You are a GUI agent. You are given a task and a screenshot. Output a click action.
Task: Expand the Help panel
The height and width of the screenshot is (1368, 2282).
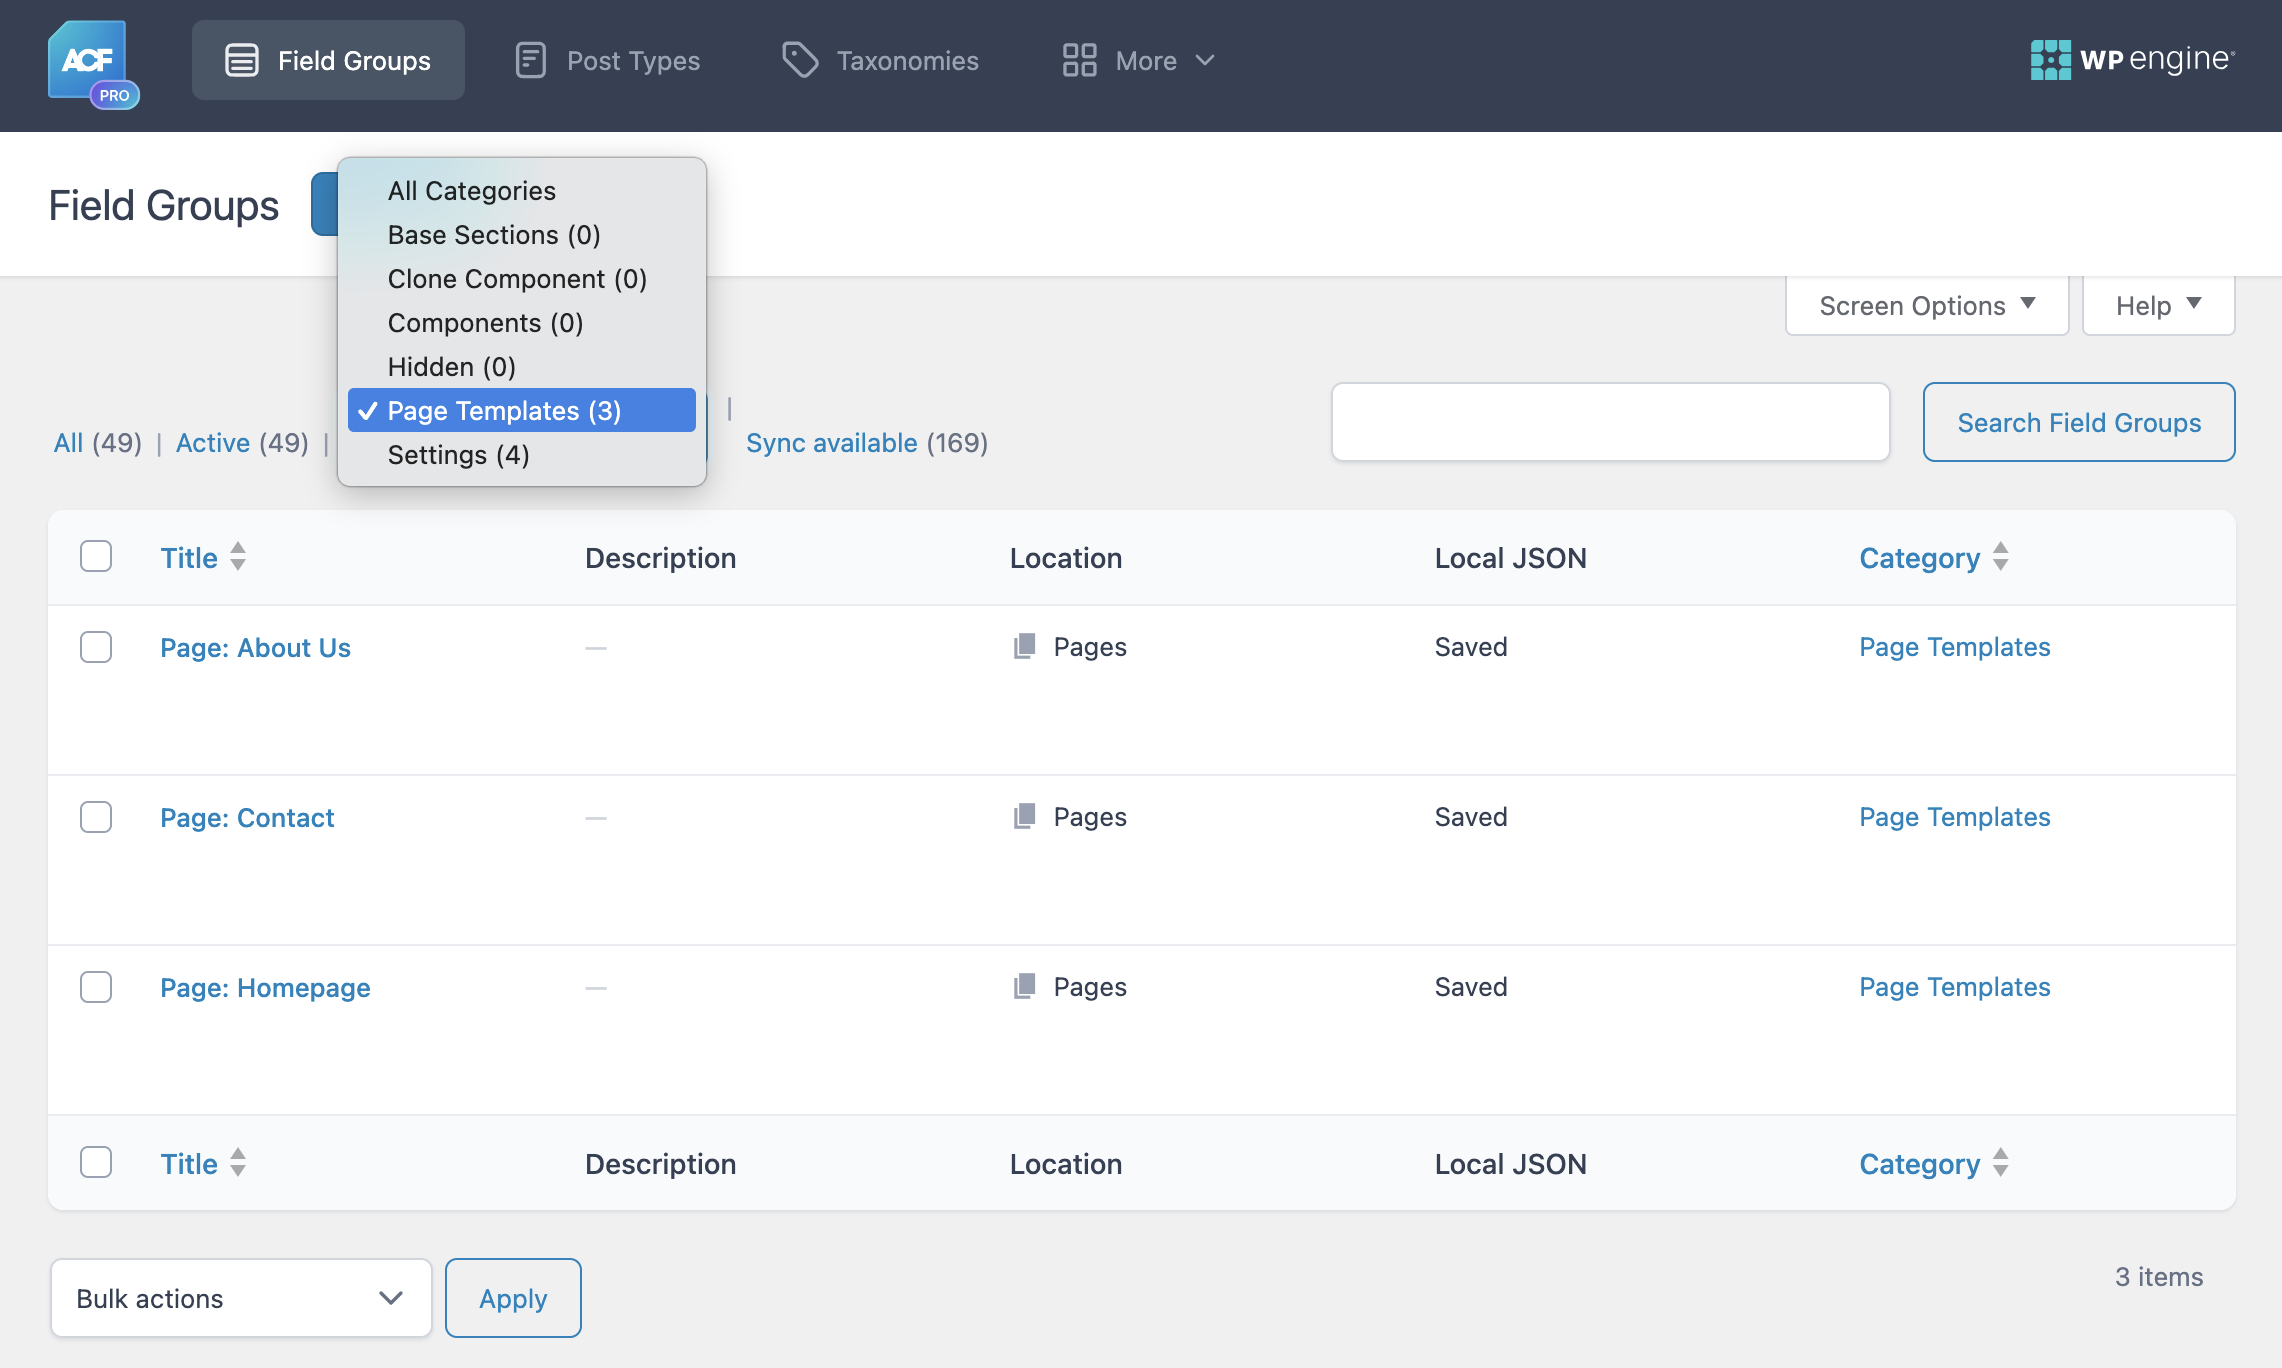pos(2157,305)
